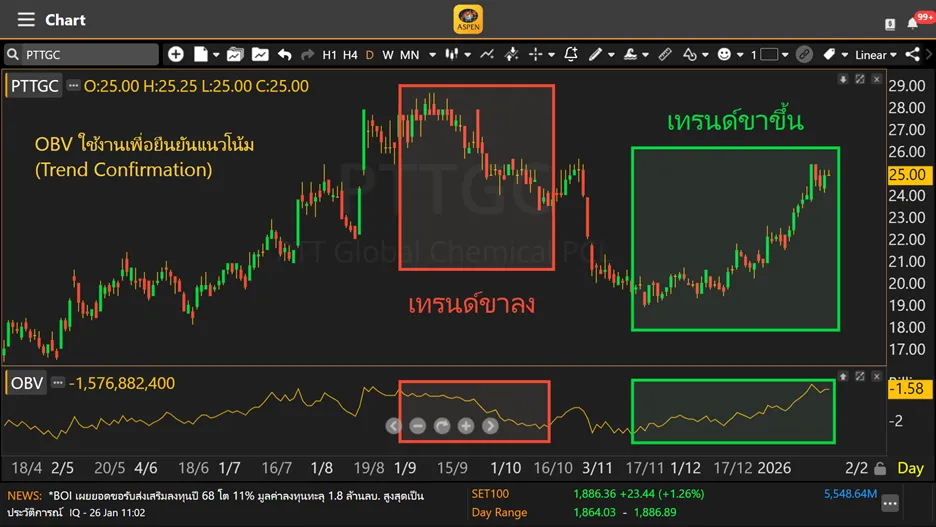Select the MN monthly timeframe
Image resolution: width=936 pixels, height=527 pixels.
click(410, 55)
